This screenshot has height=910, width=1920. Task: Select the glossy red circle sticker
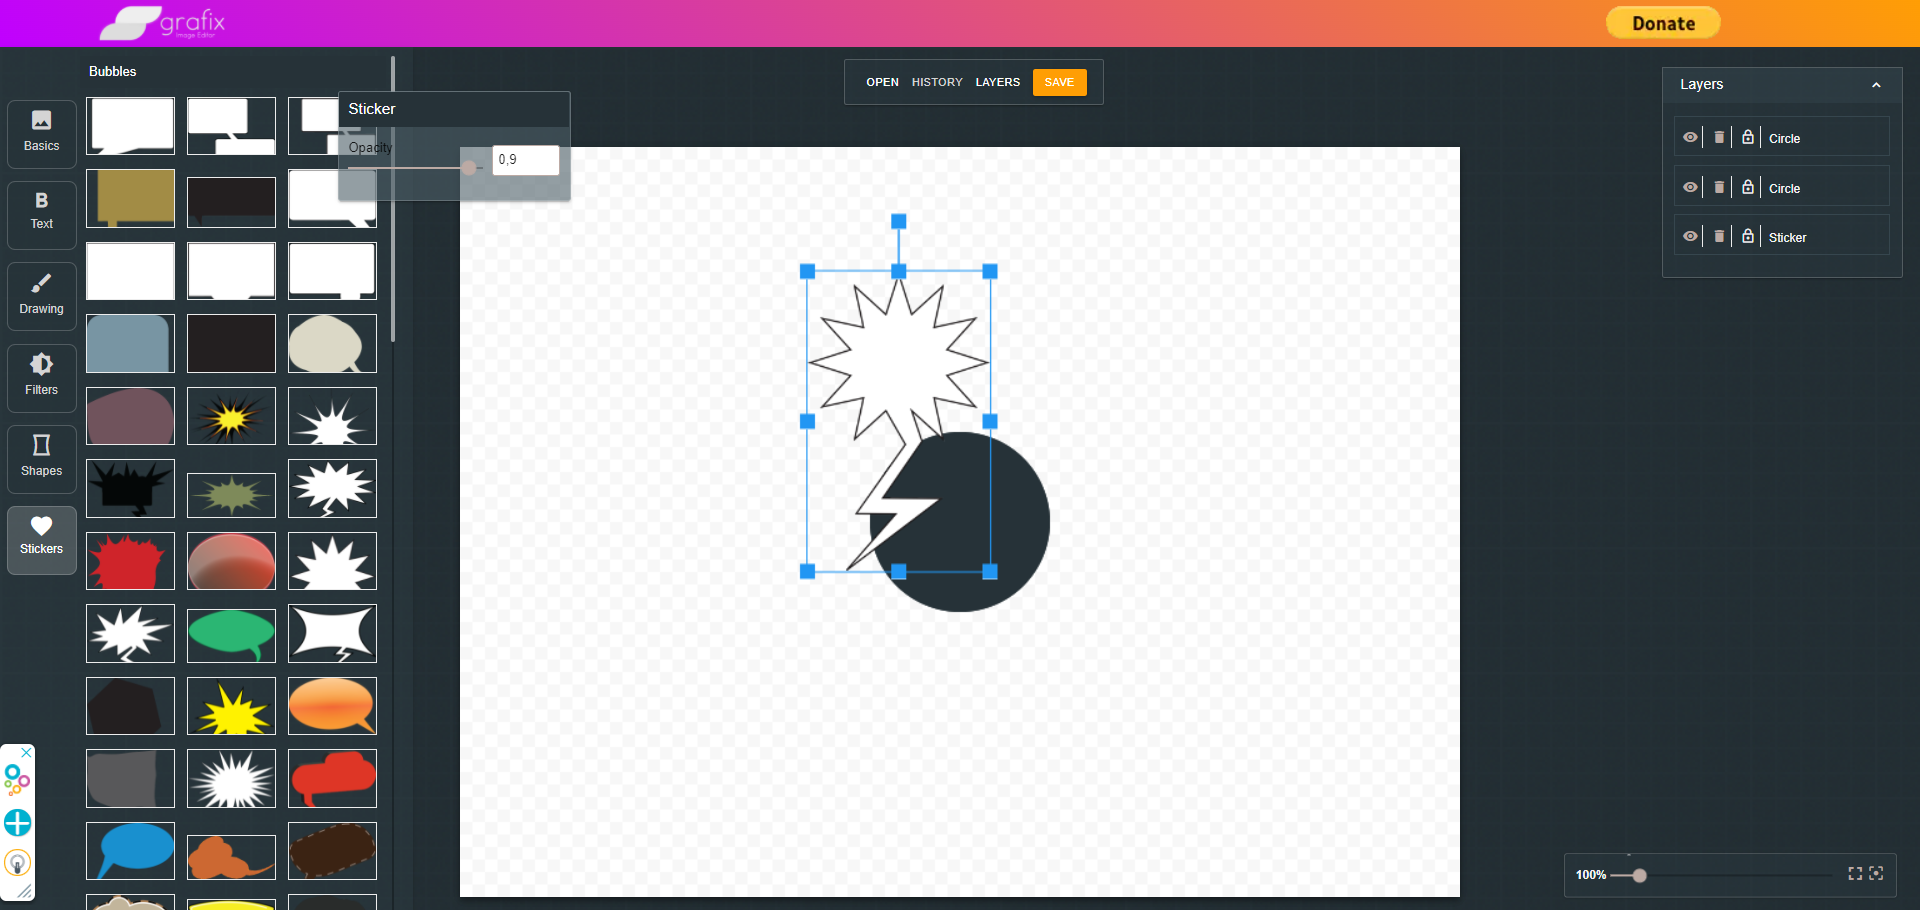coord(232,561)
